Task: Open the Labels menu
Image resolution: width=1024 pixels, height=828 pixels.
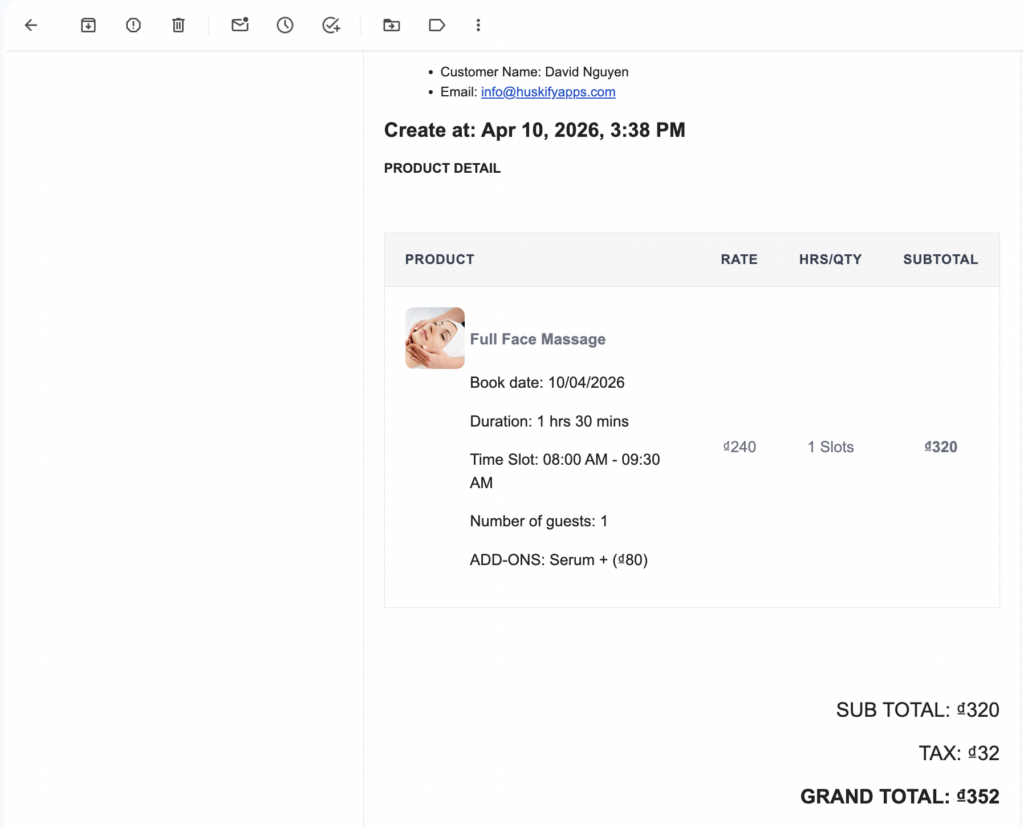Action: (436, 25)
